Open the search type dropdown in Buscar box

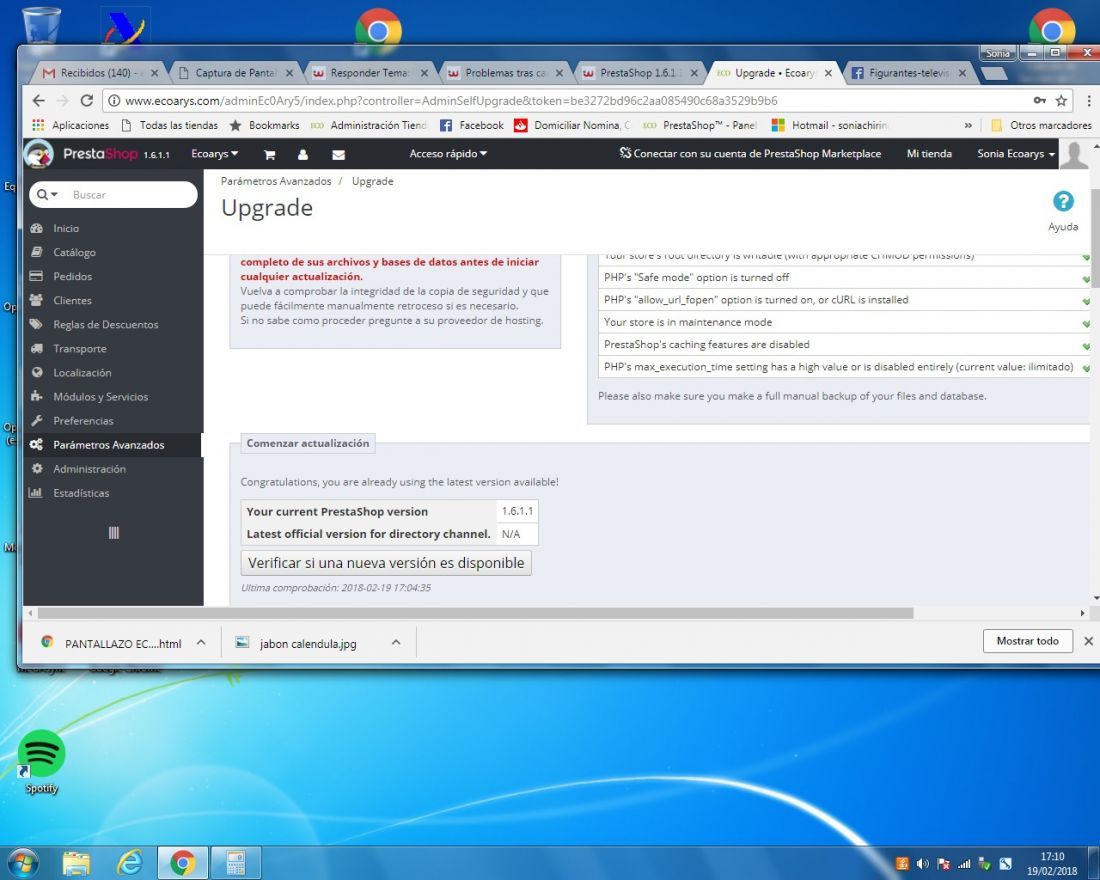[x=48, y=194]
